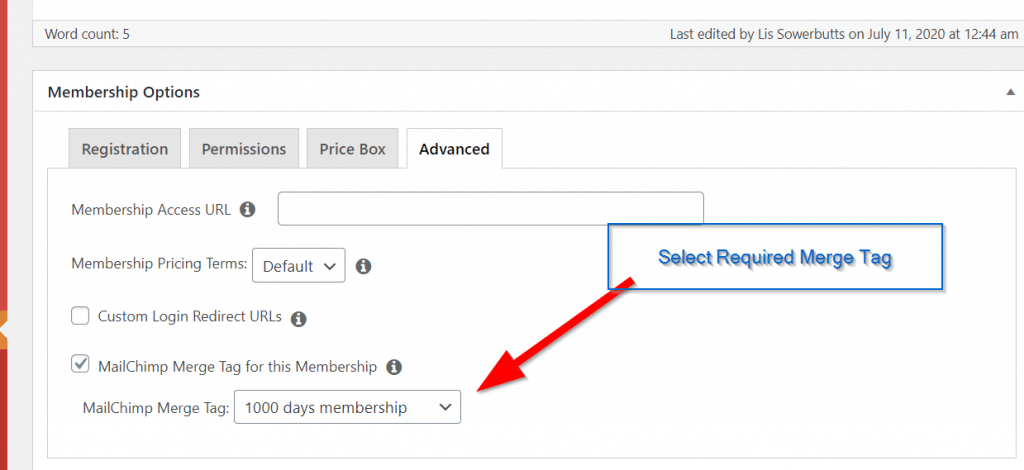Open the Price Box tab
Image resolution: width=1024 pixels, height=470 pixels.
pos(352,149)
